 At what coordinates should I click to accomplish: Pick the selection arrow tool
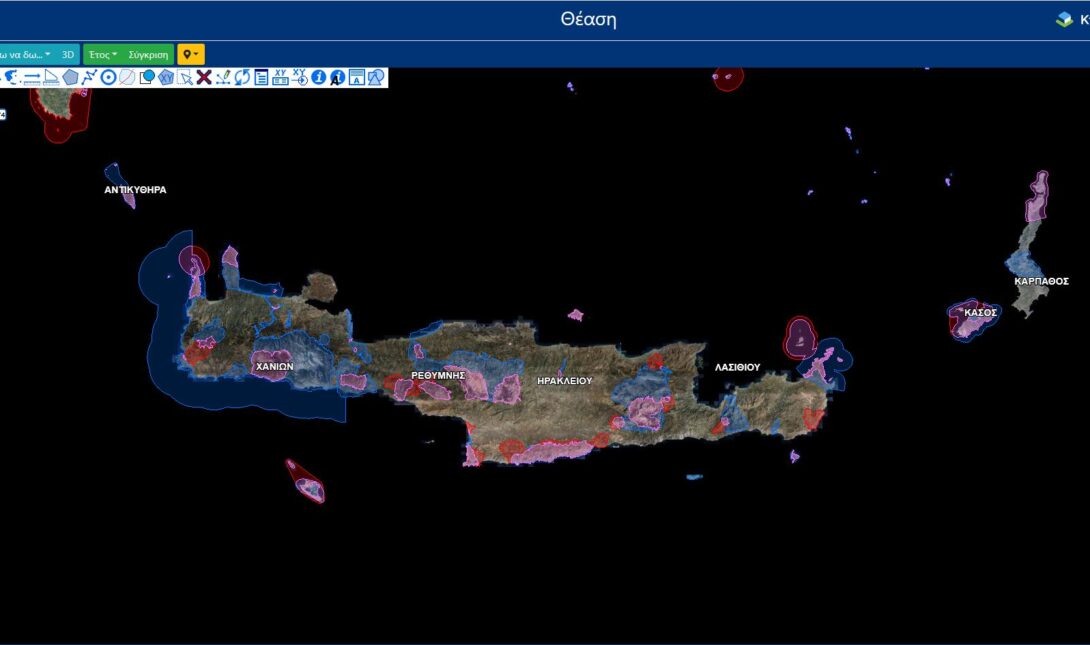click(x=185, y=77)
